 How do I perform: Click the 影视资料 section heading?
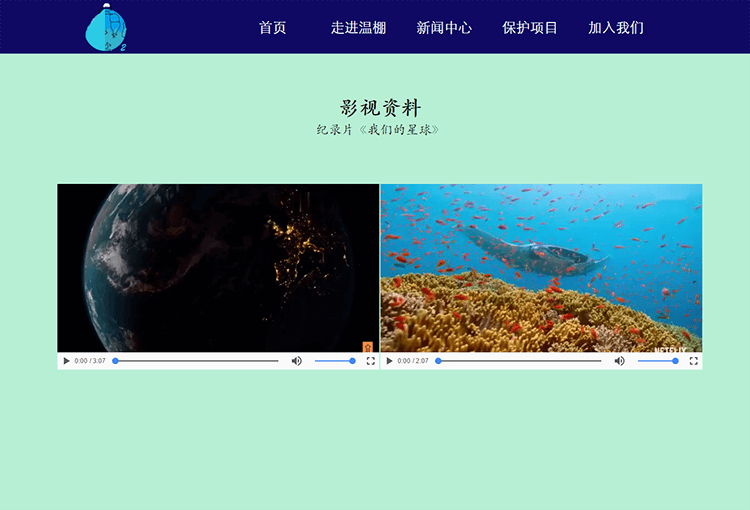[380, 108]
